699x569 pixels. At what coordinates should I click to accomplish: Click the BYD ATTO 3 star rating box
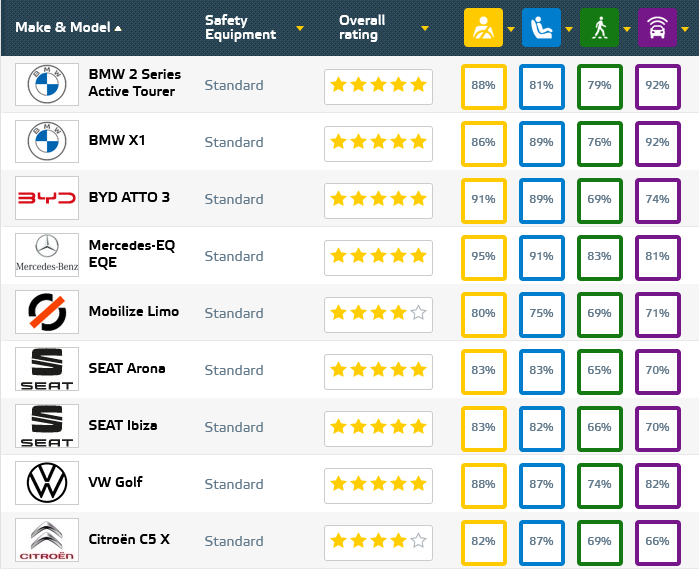tap(378, 201)
